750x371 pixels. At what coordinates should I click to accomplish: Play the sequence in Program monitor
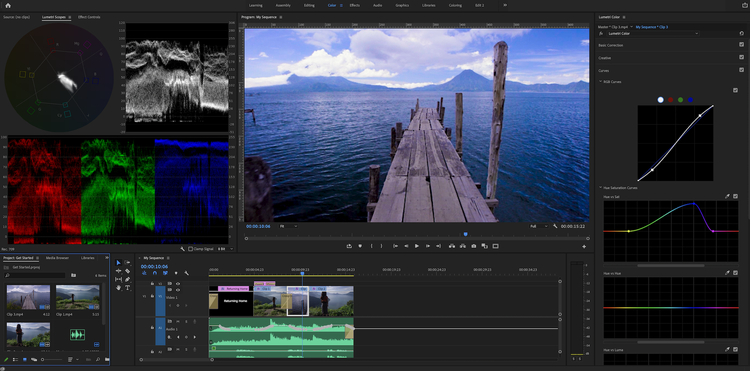pyautogui.click(x=417, y=246)
